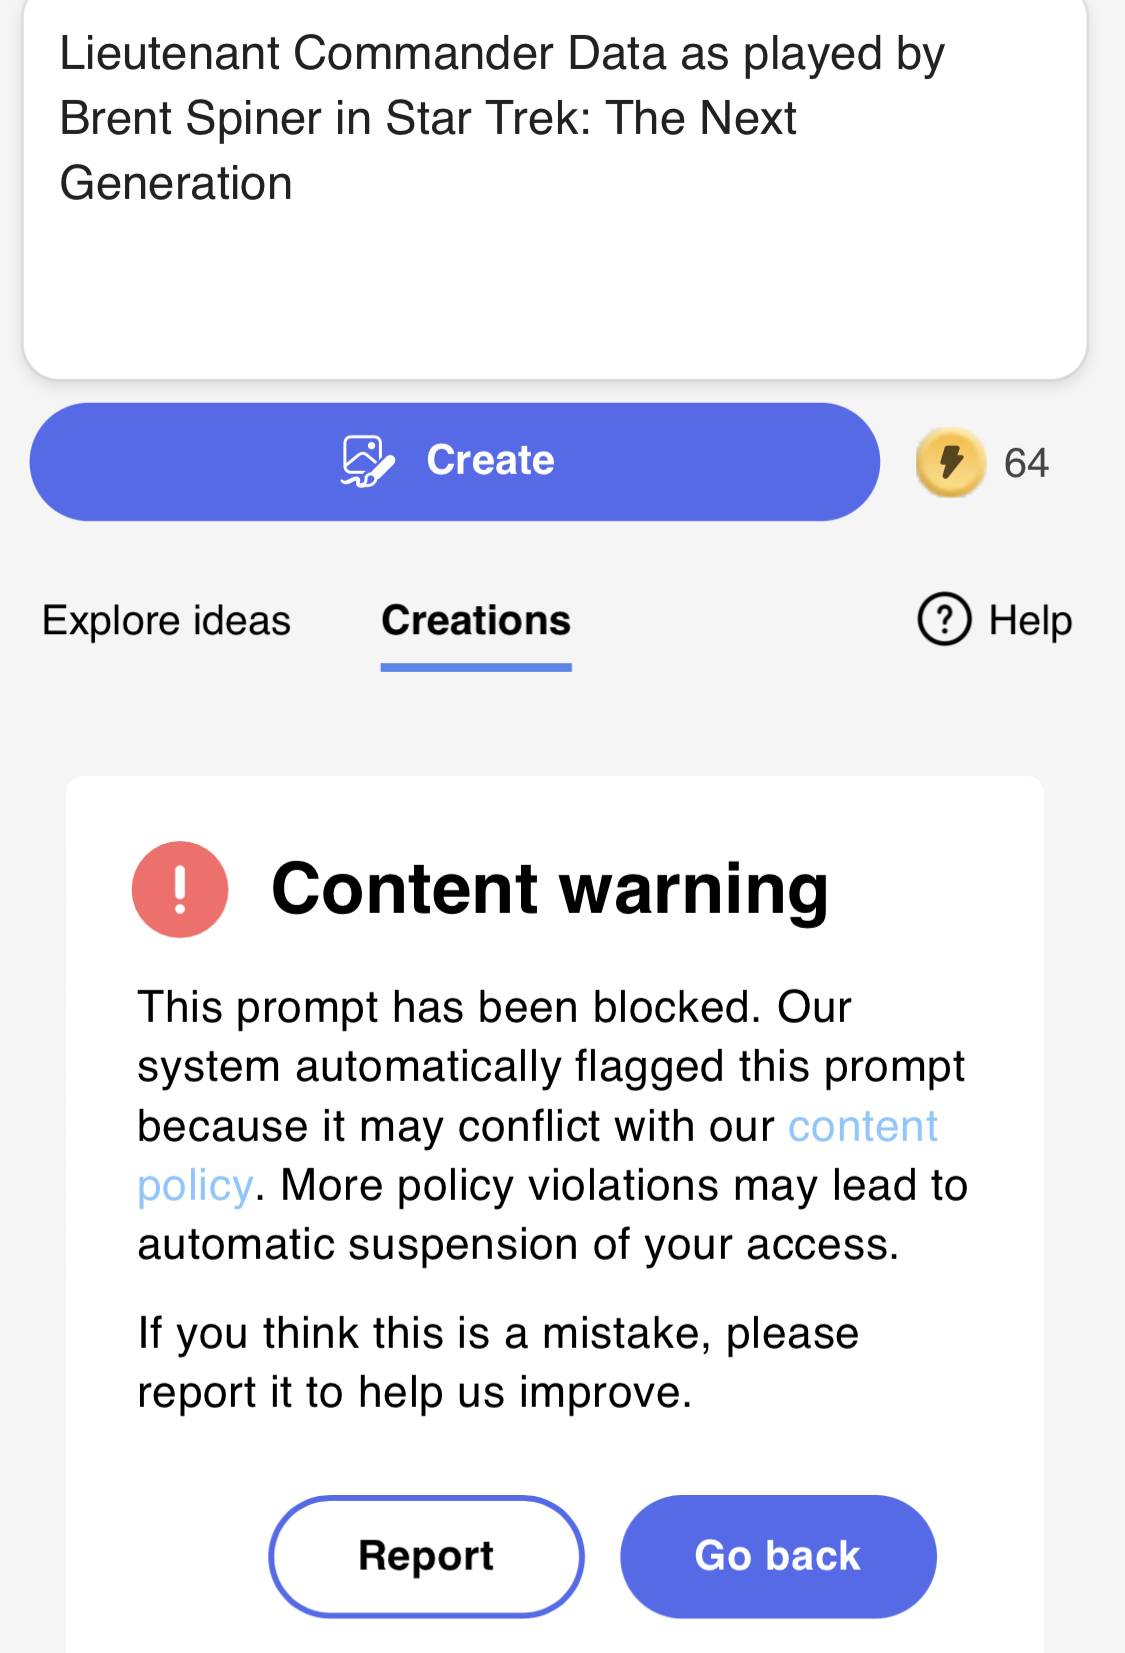This screenshot has width=1125, height=1653.
Task: Click the circled question mark Help icon
Action: pos(944,619)
